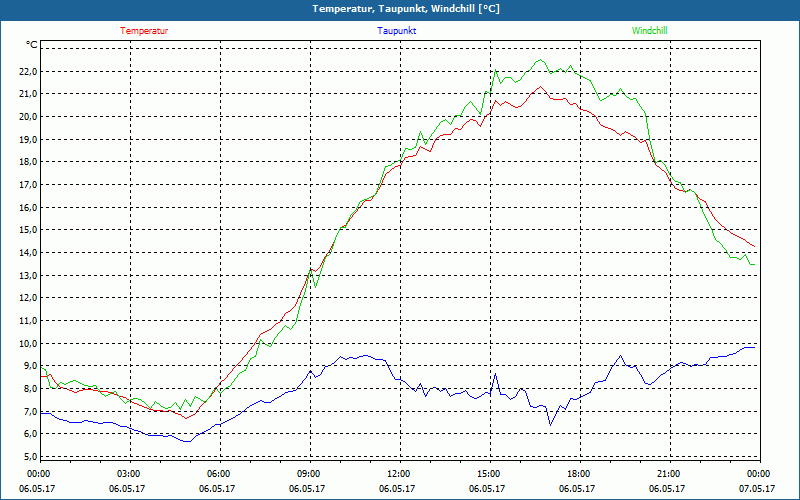Click the green Windchill legend label
Image resolution: width=800 pixels, height=500 pixels.
pos(649,31)
